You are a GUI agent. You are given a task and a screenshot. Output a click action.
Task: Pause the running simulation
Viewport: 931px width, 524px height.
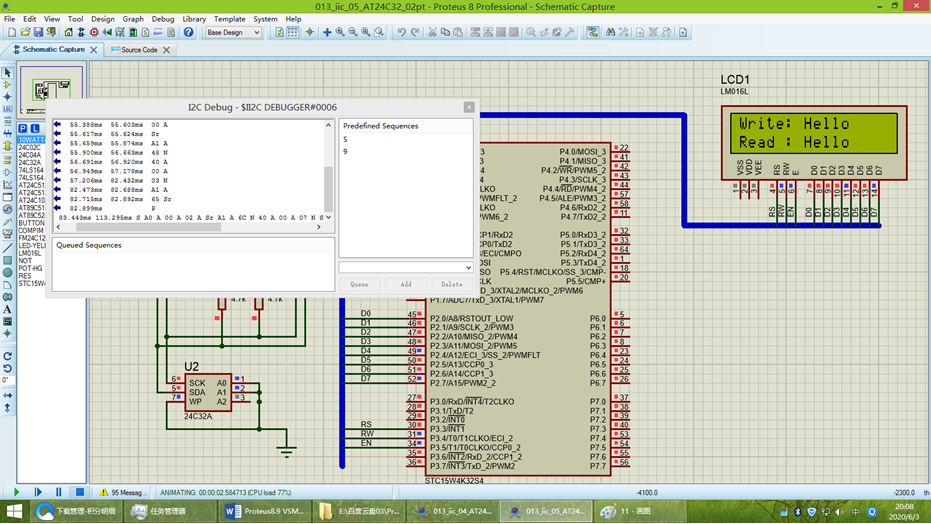(58, 492)
